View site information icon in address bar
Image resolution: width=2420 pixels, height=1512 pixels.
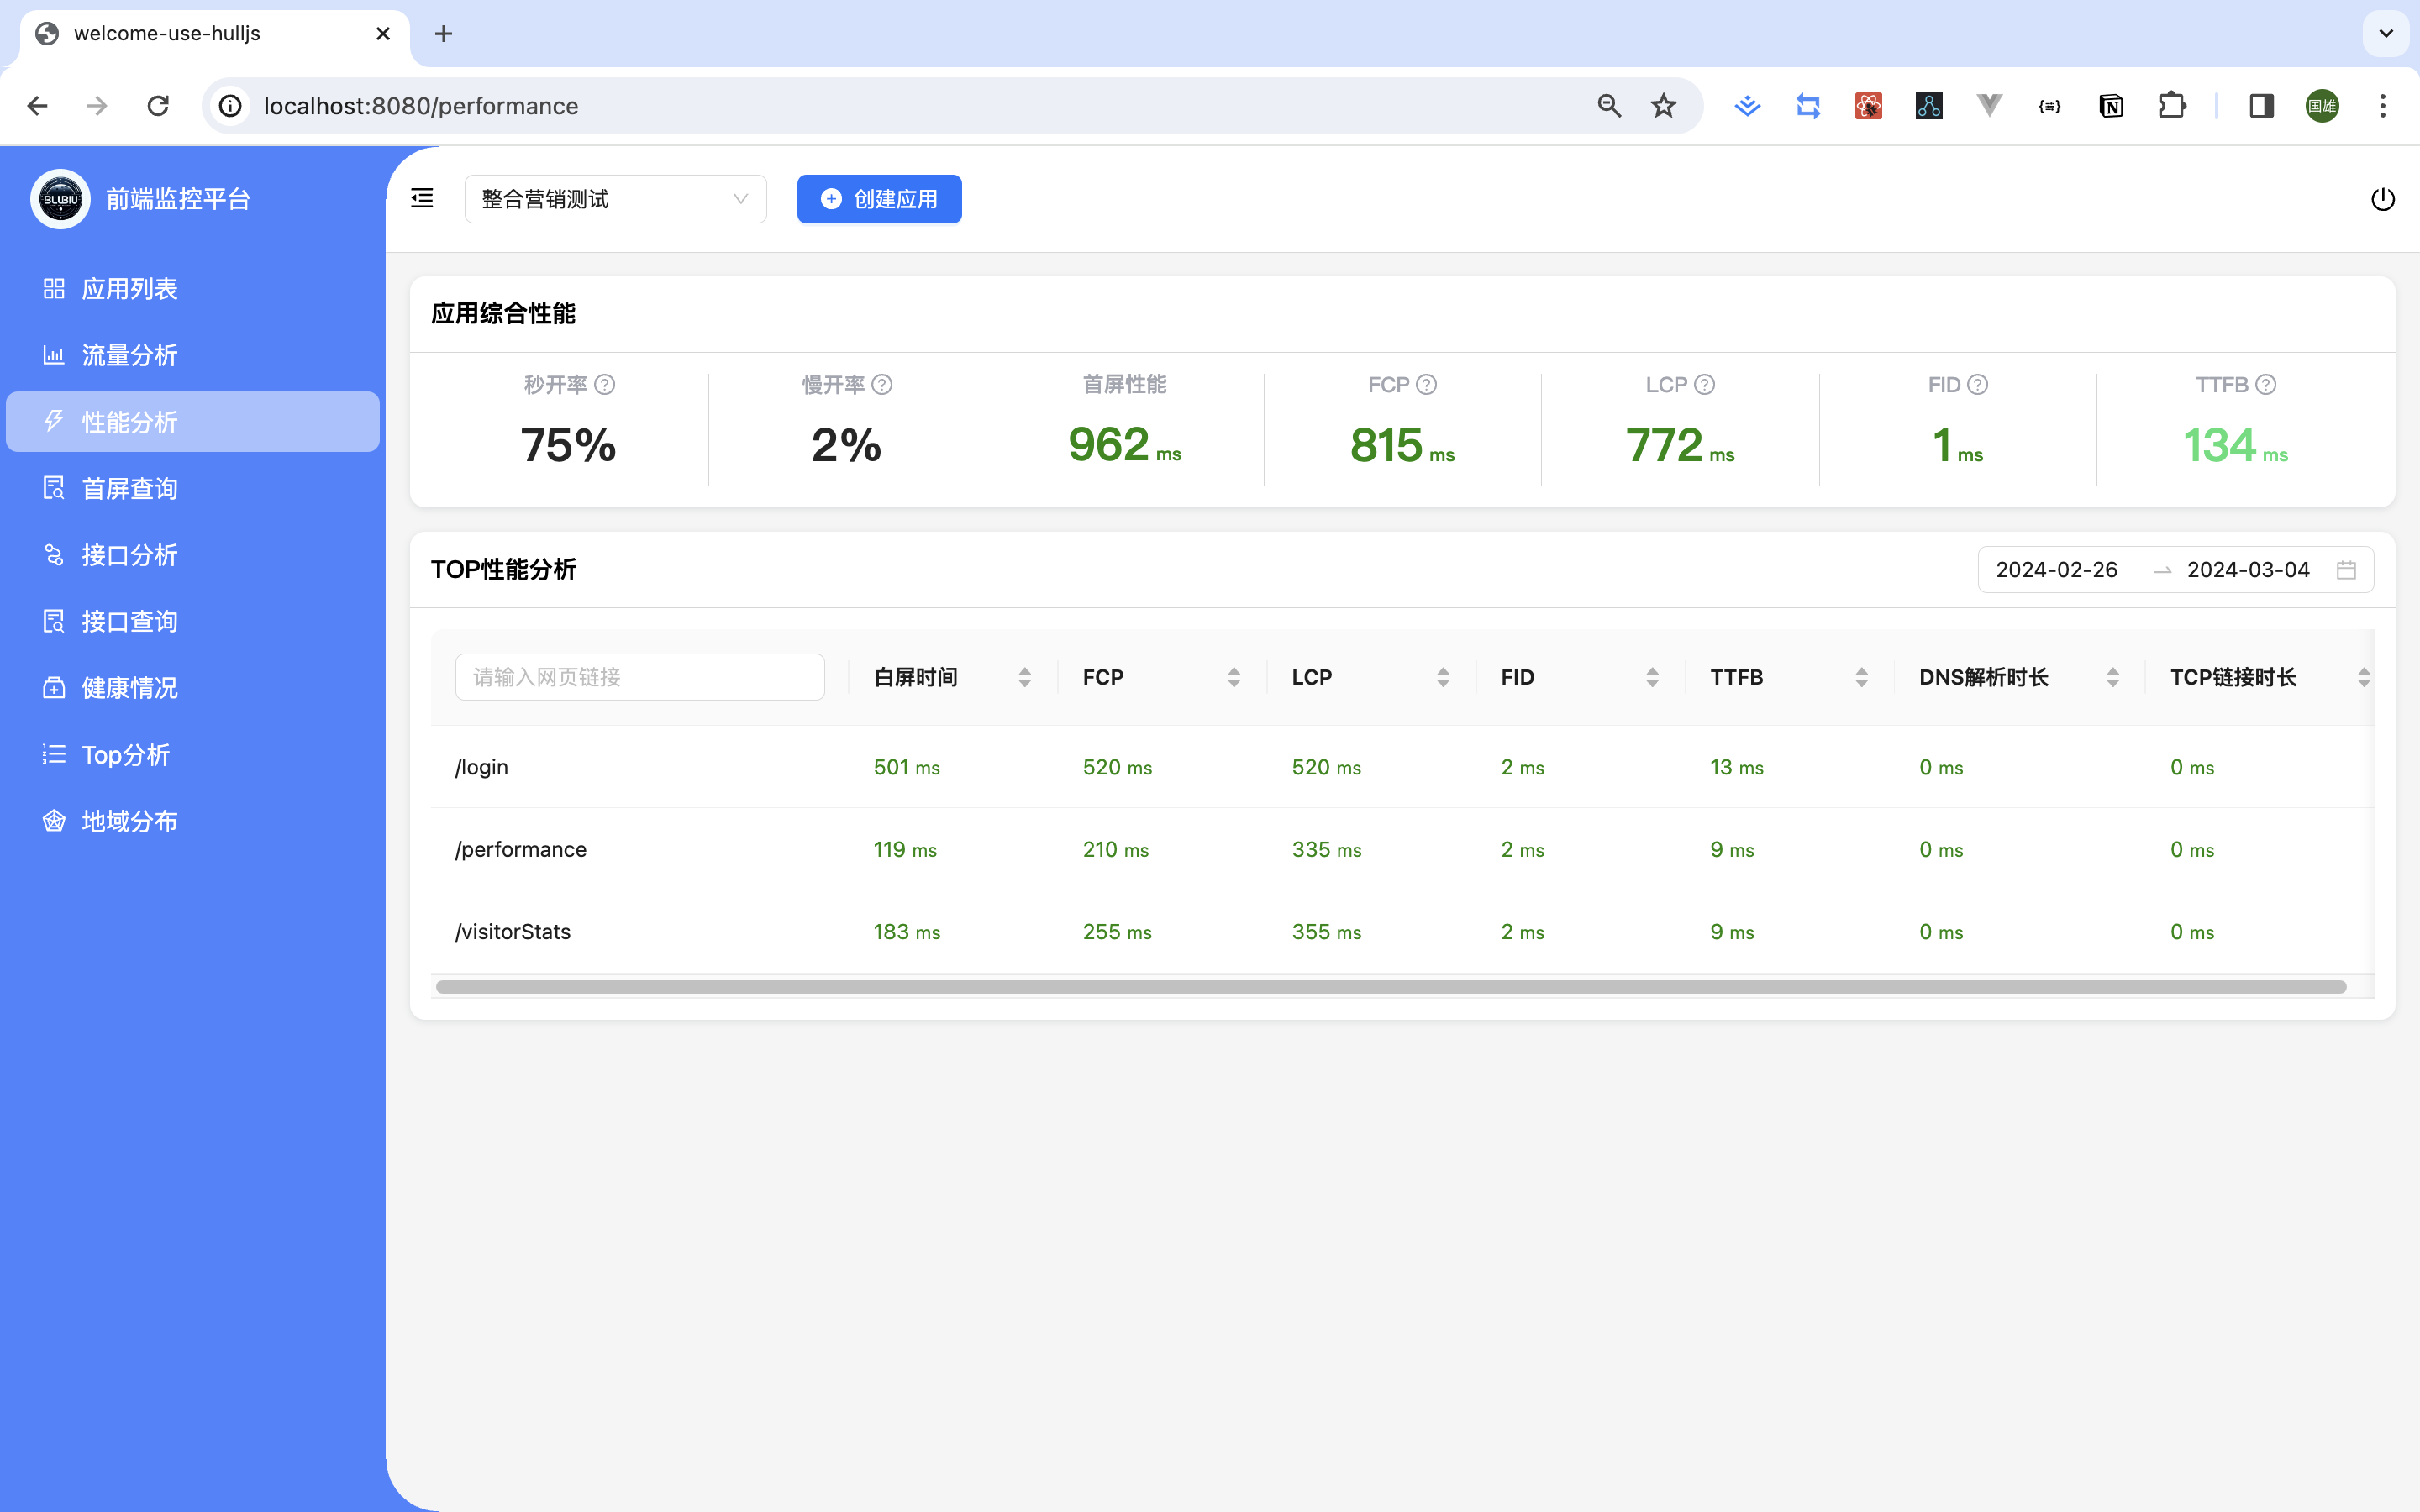coord(231,105)
